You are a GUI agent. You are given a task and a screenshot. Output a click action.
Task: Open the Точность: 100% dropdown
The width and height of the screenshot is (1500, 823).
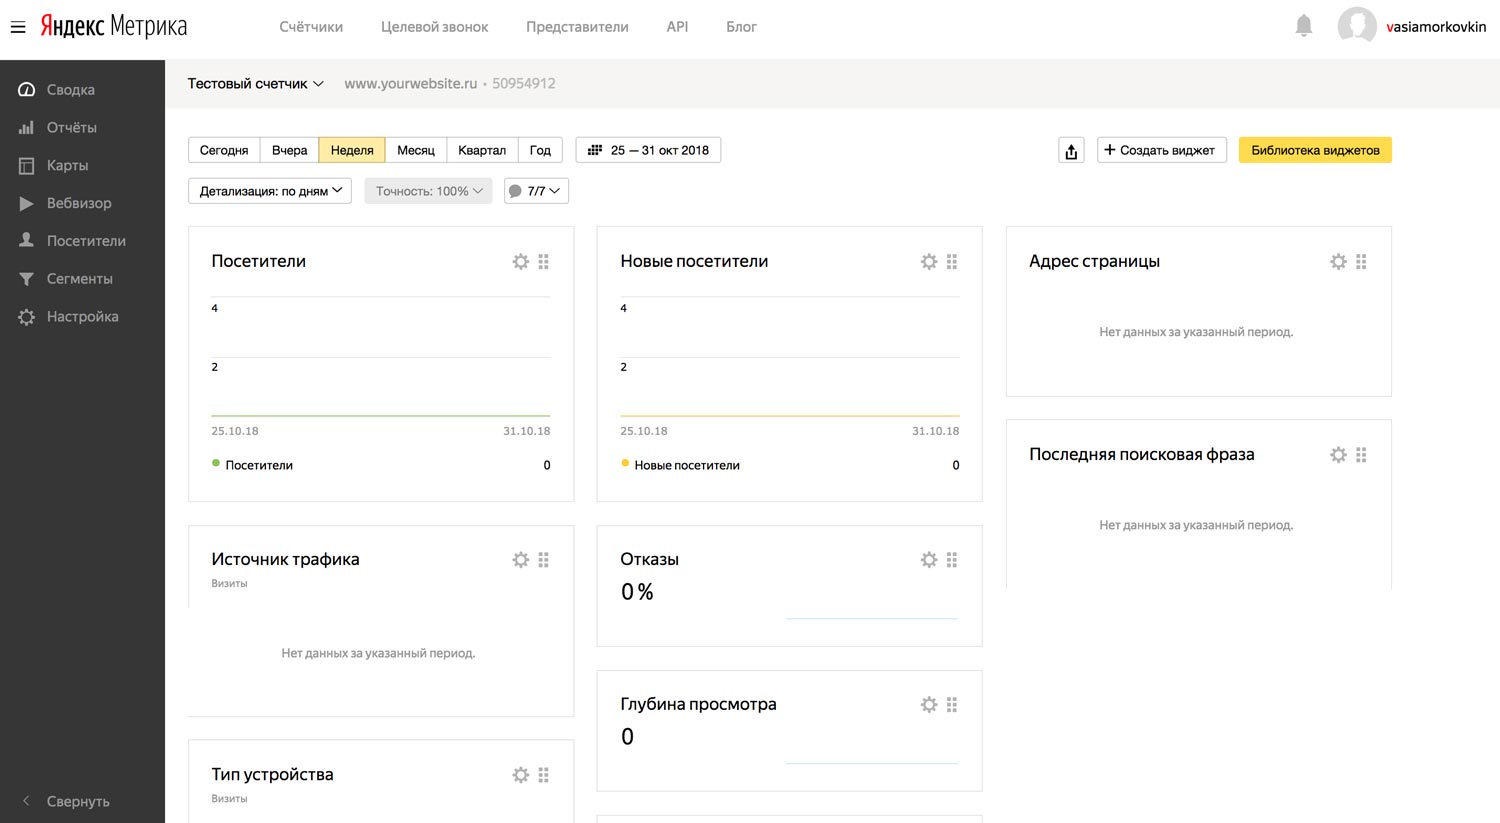pos(428,191)
